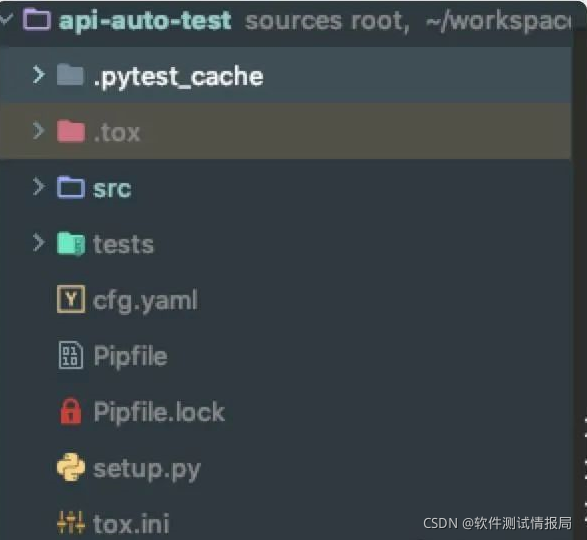Click the red lock icon for Pipfile.lock
587x540 pixels.
(71, 411)
